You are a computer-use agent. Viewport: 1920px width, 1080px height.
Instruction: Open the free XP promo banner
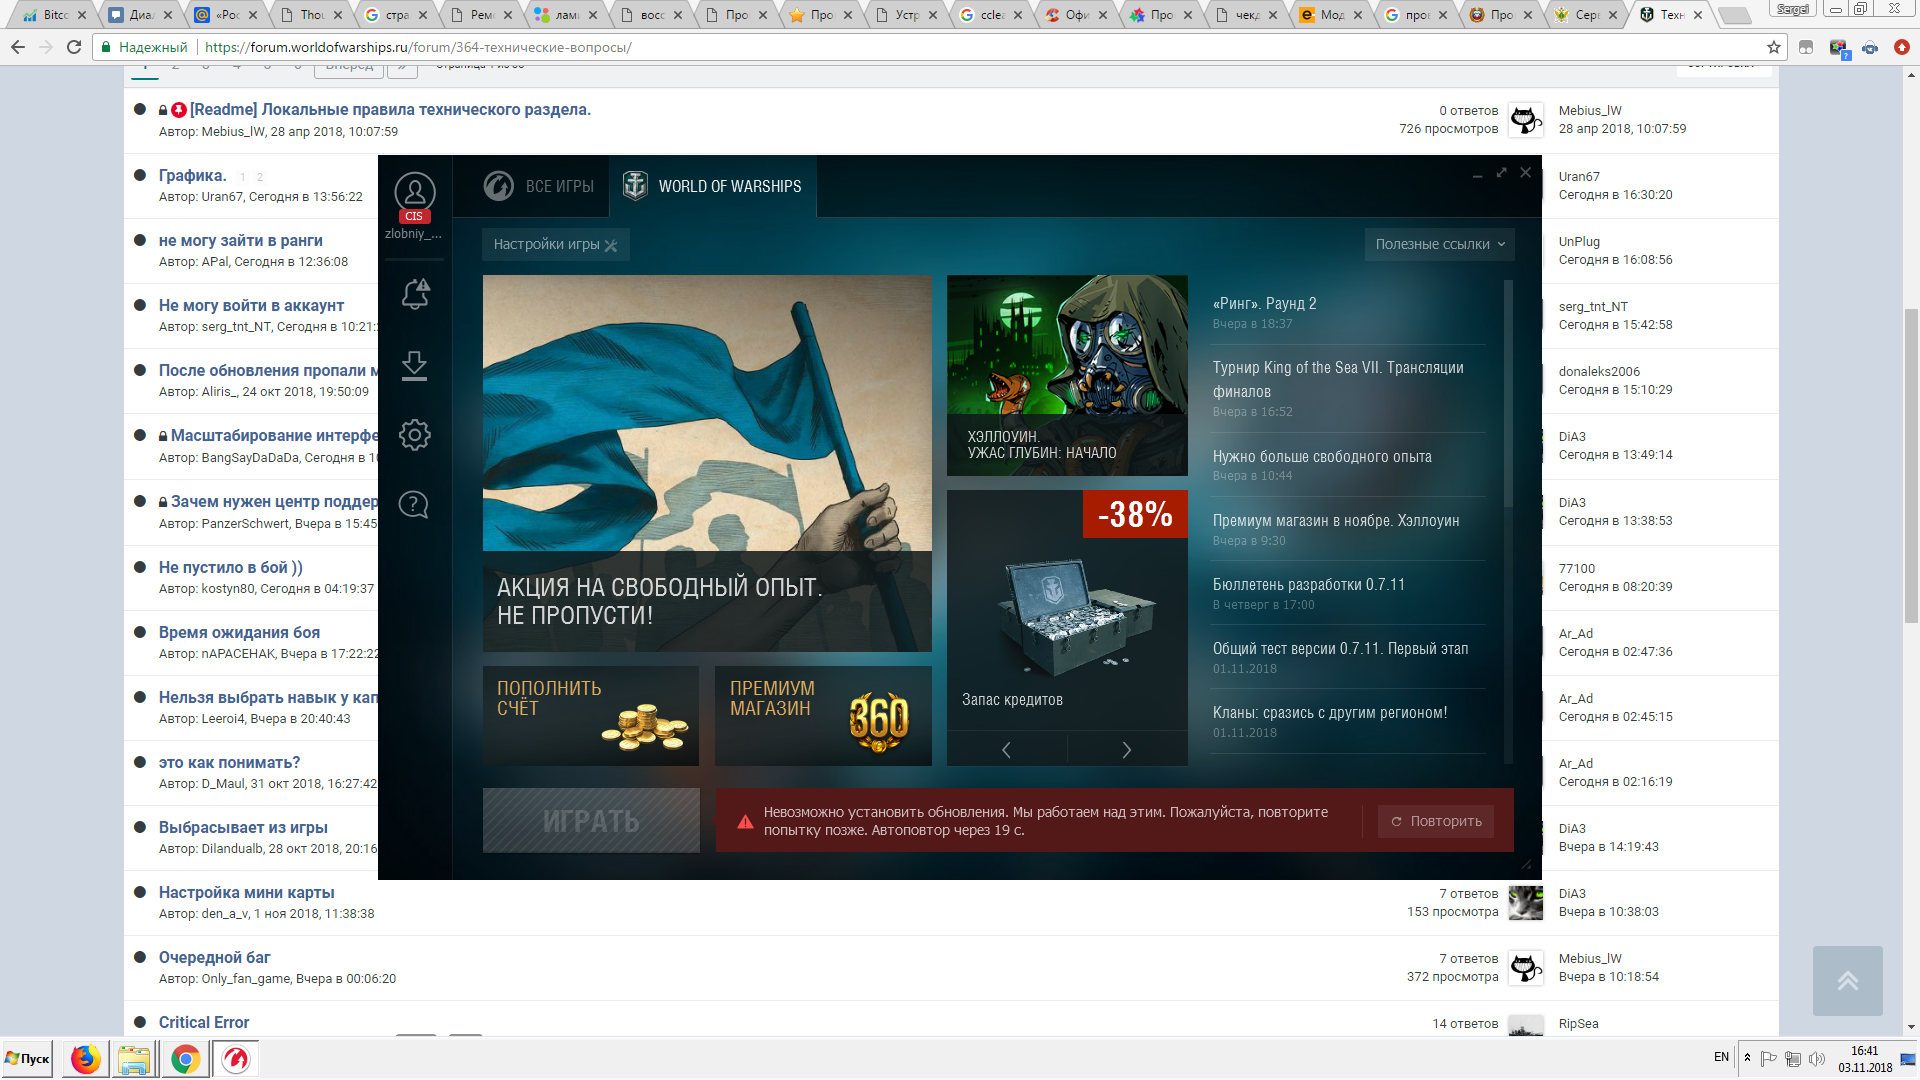click(707, 463)
